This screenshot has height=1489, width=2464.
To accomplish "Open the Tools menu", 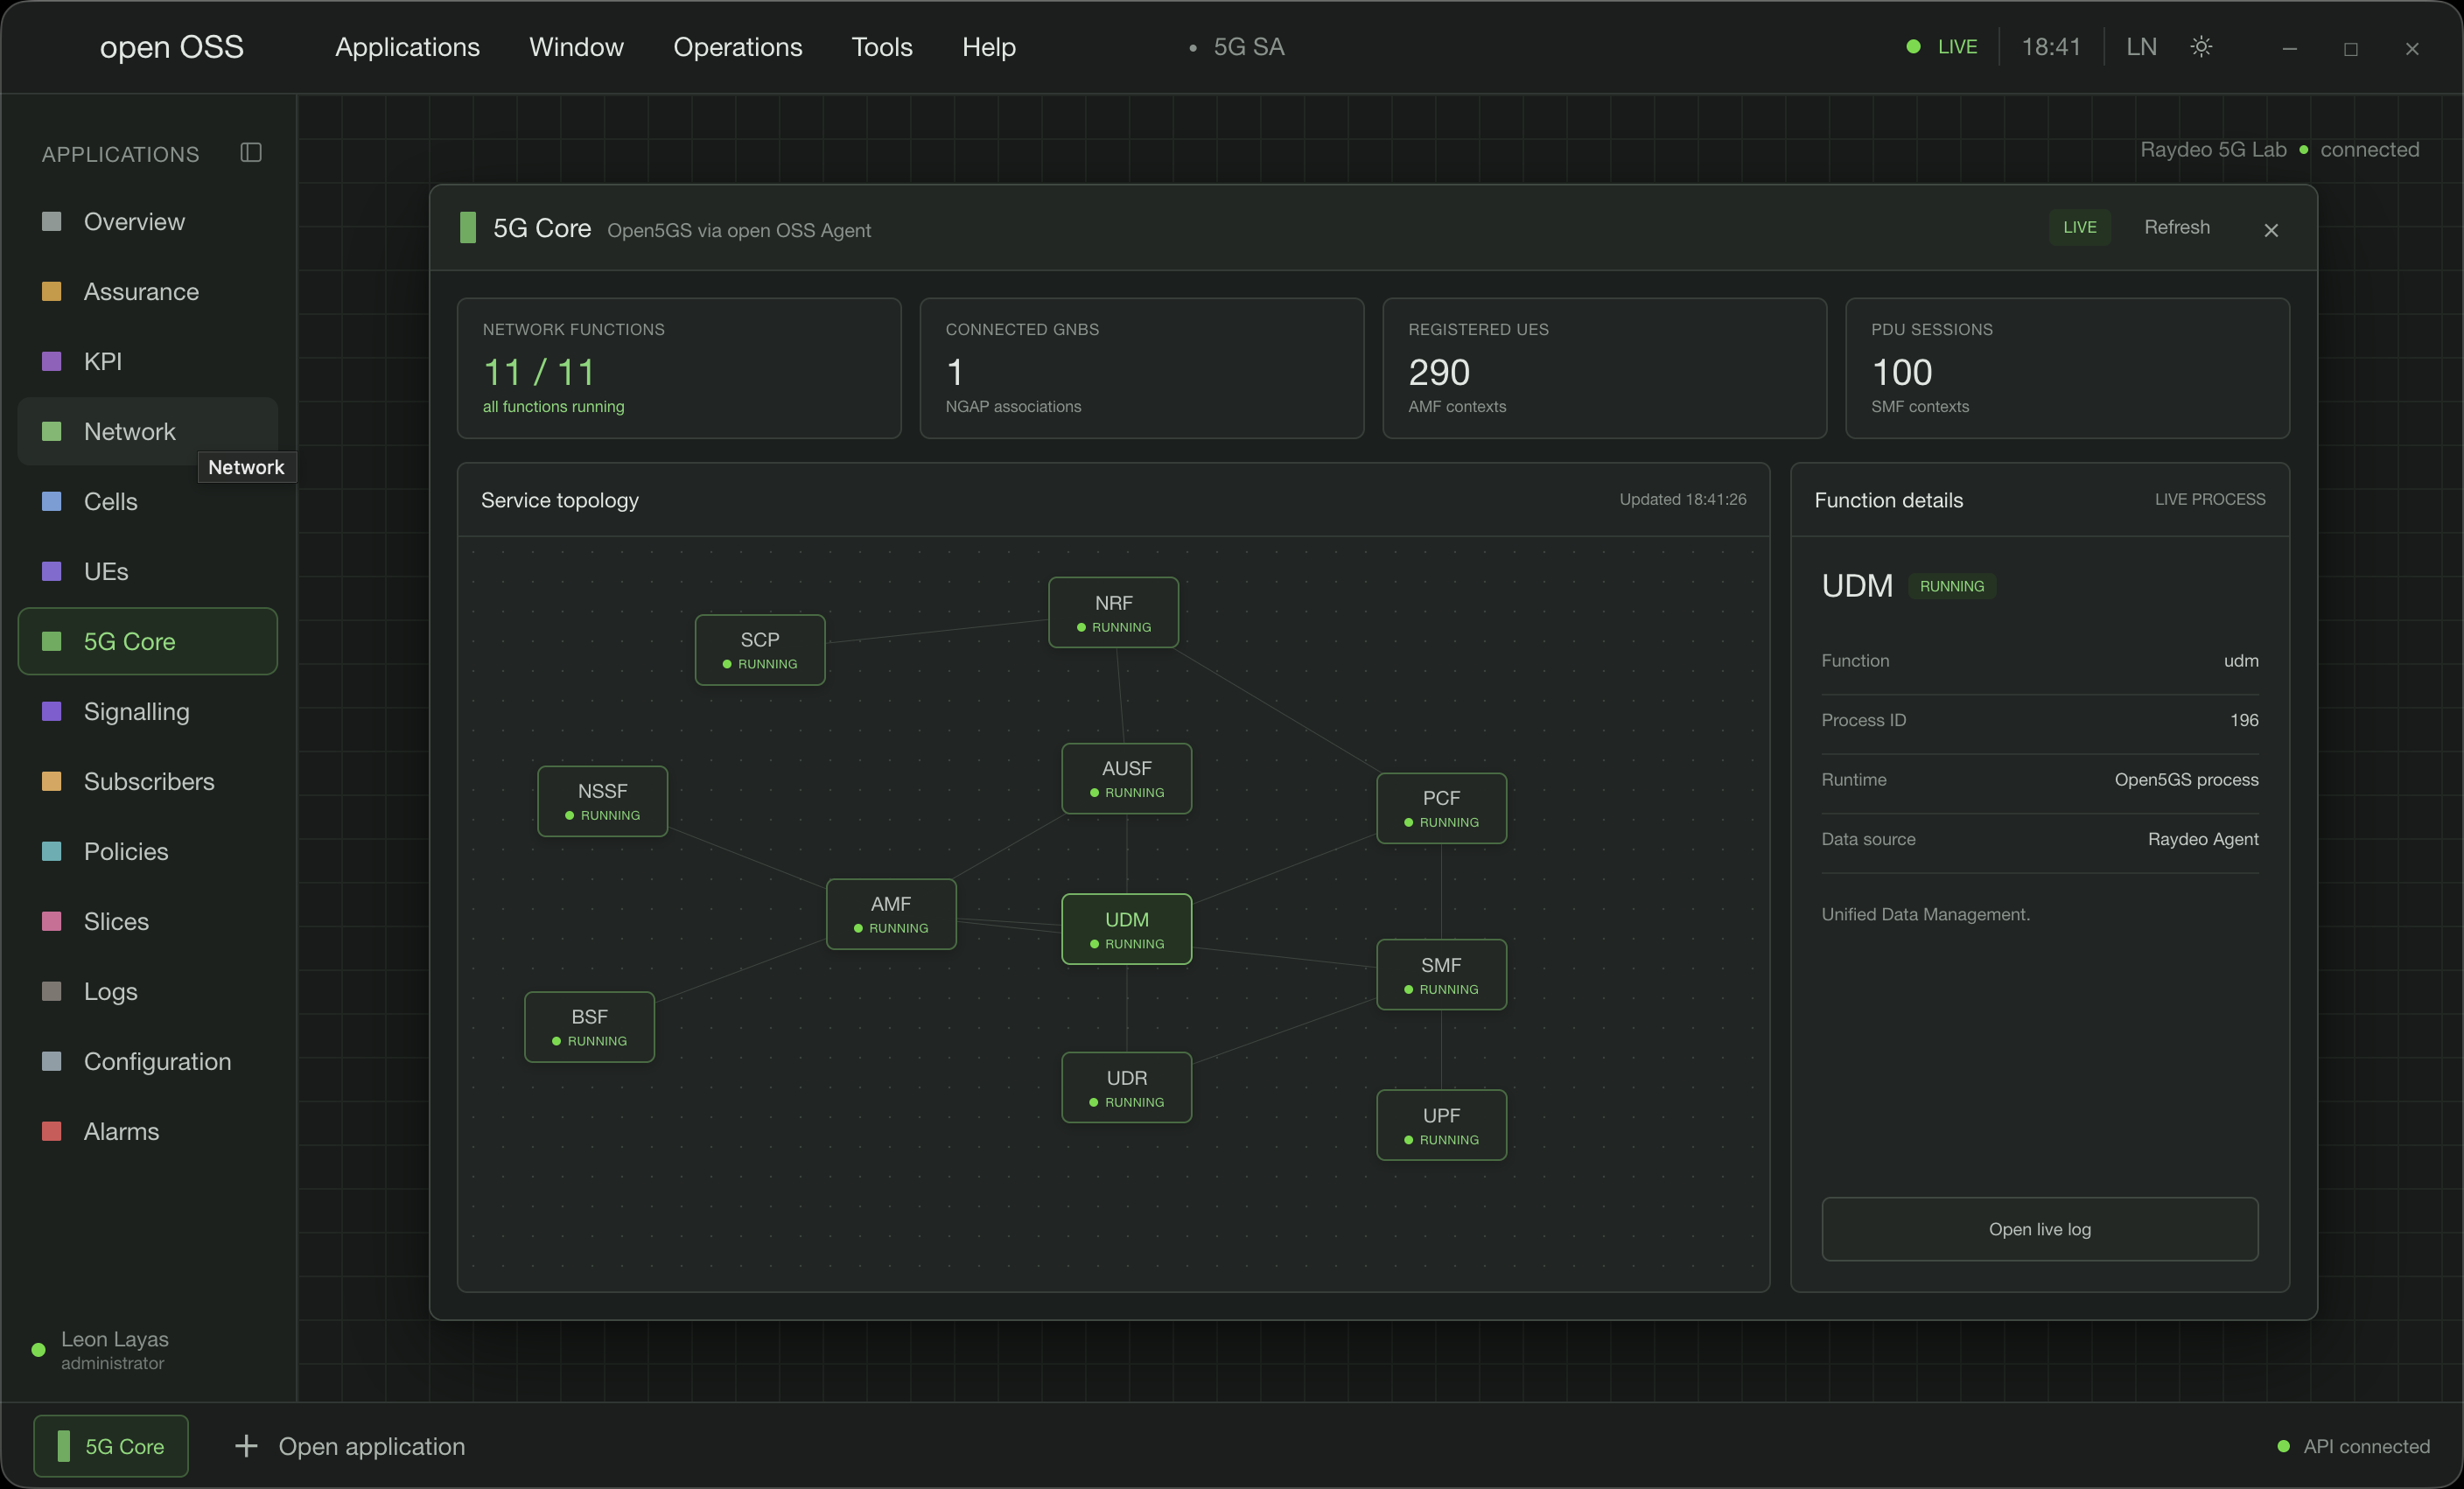I will tap(882, 47).
